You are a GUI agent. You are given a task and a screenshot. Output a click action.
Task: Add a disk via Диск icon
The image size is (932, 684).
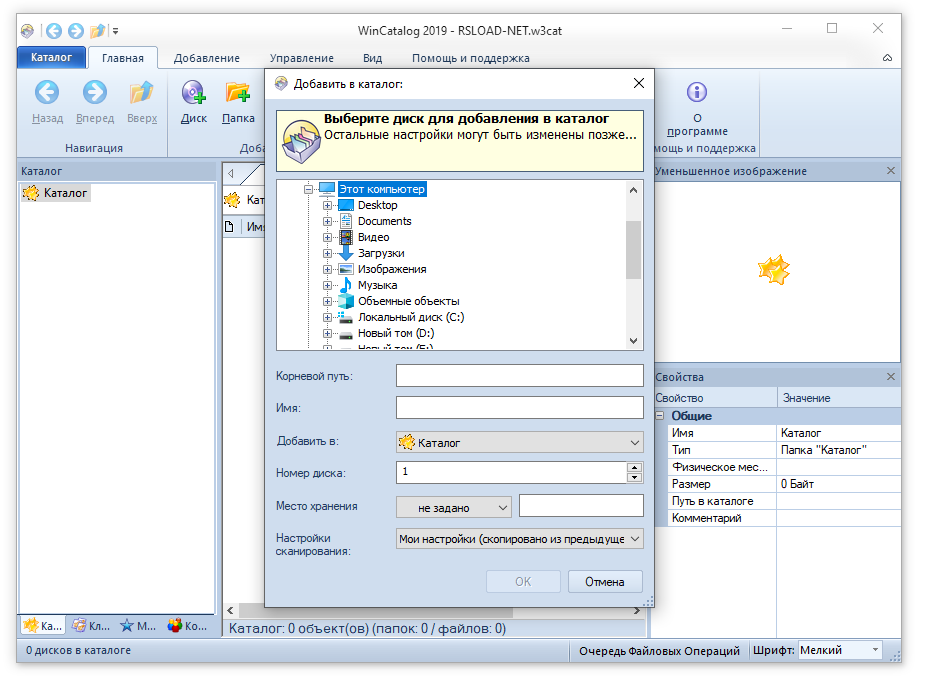194,92
